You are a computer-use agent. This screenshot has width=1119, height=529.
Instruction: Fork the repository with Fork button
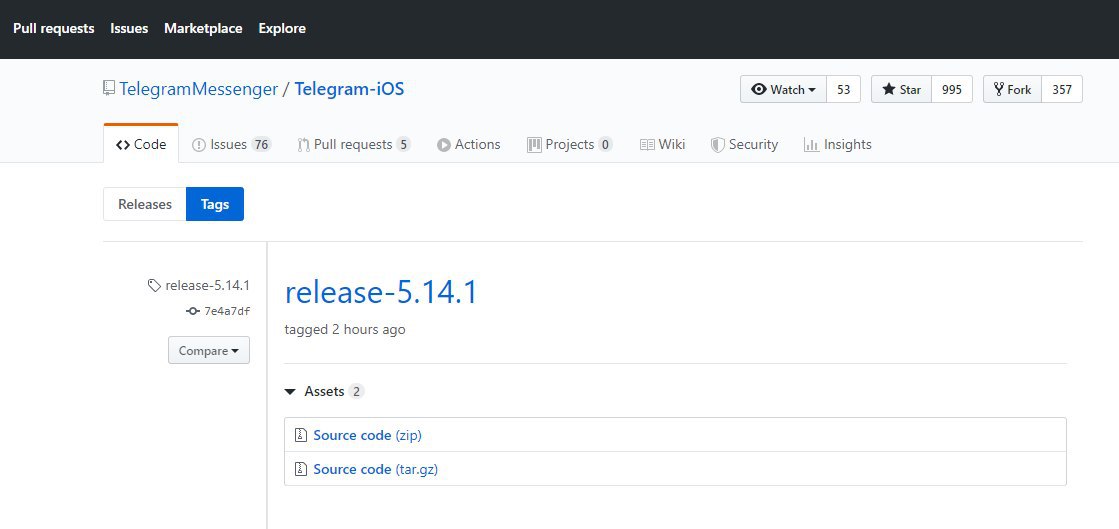click(x=1012, y=90)
